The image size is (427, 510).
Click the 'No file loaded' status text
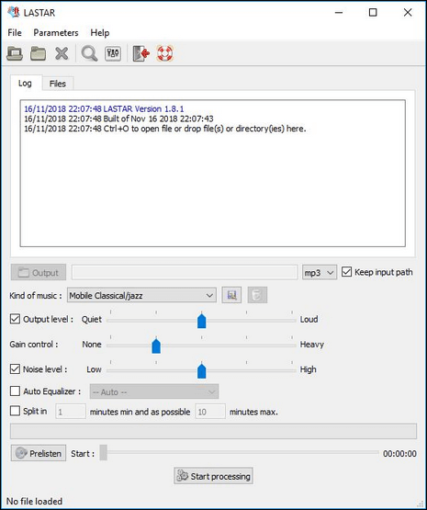click(x=34, y=501)
